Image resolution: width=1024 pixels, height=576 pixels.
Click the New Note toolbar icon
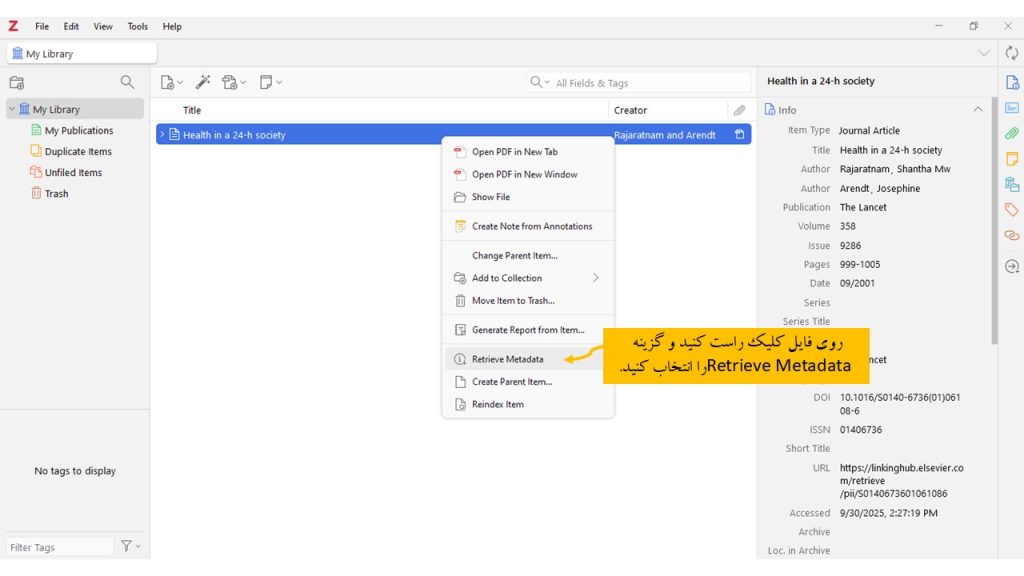click(x=269, y=83)
